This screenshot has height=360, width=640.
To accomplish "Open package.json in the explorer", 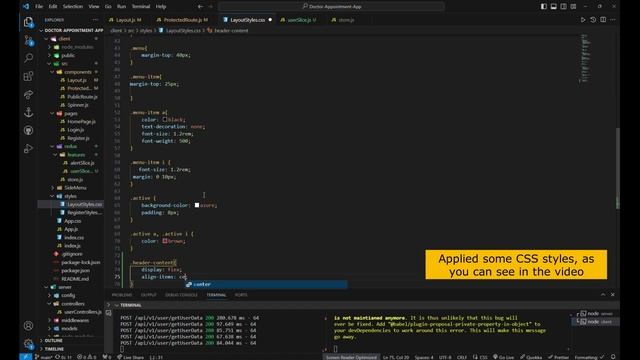I will pyautogui.click(x=76, y=271).
